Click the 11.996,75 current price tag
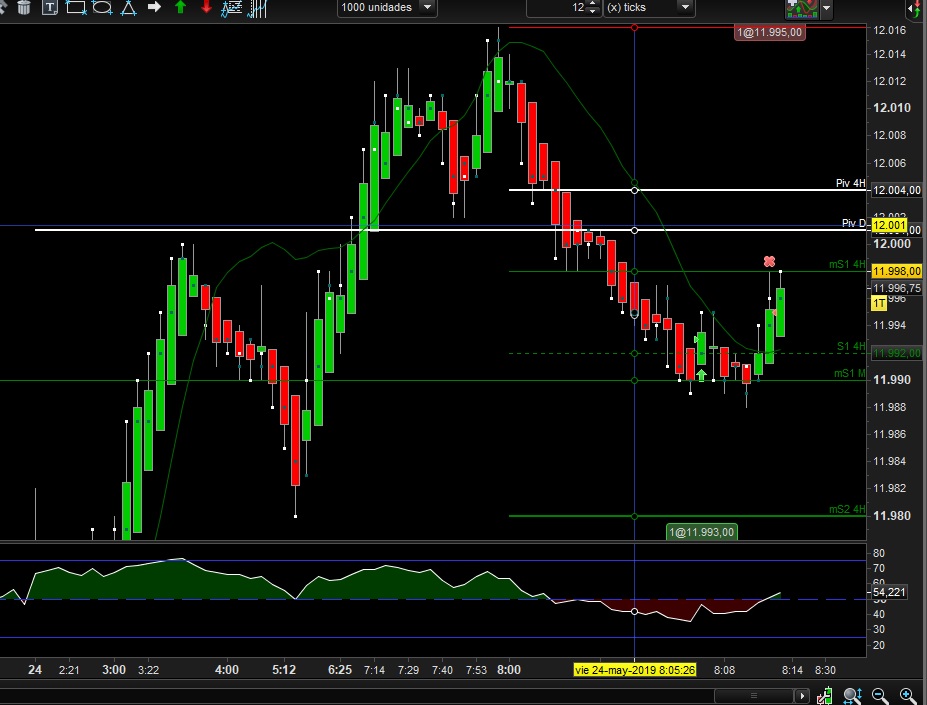Image resolution: width=927 pixels, height=705 pixels. 897,288
